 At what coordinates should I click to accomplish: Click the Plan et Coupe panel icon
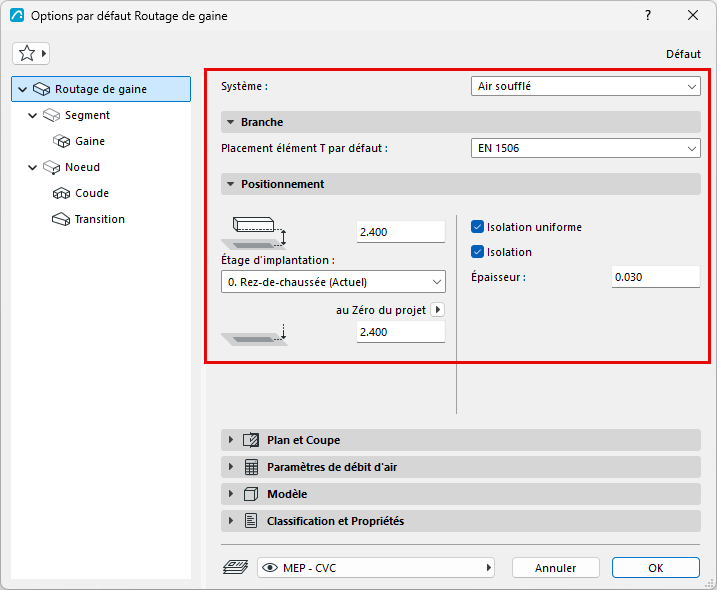click(251, 440)
